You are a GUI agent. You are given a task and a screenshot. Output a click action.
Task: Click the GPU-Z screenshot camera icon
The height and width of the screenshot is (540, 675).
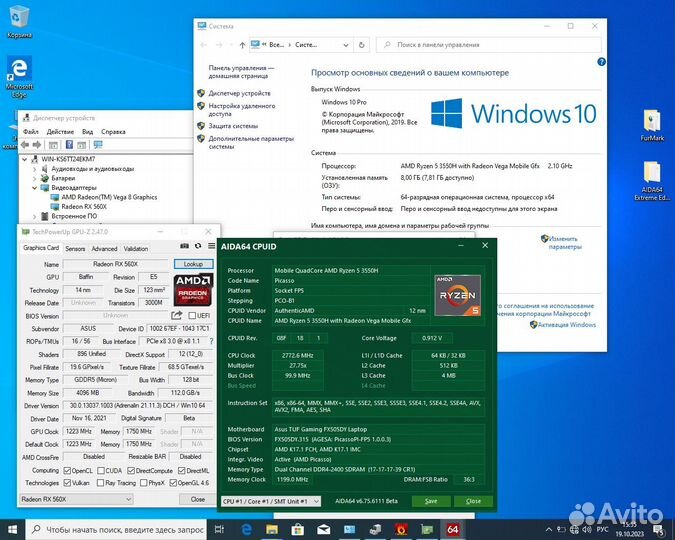coord(184,247)
